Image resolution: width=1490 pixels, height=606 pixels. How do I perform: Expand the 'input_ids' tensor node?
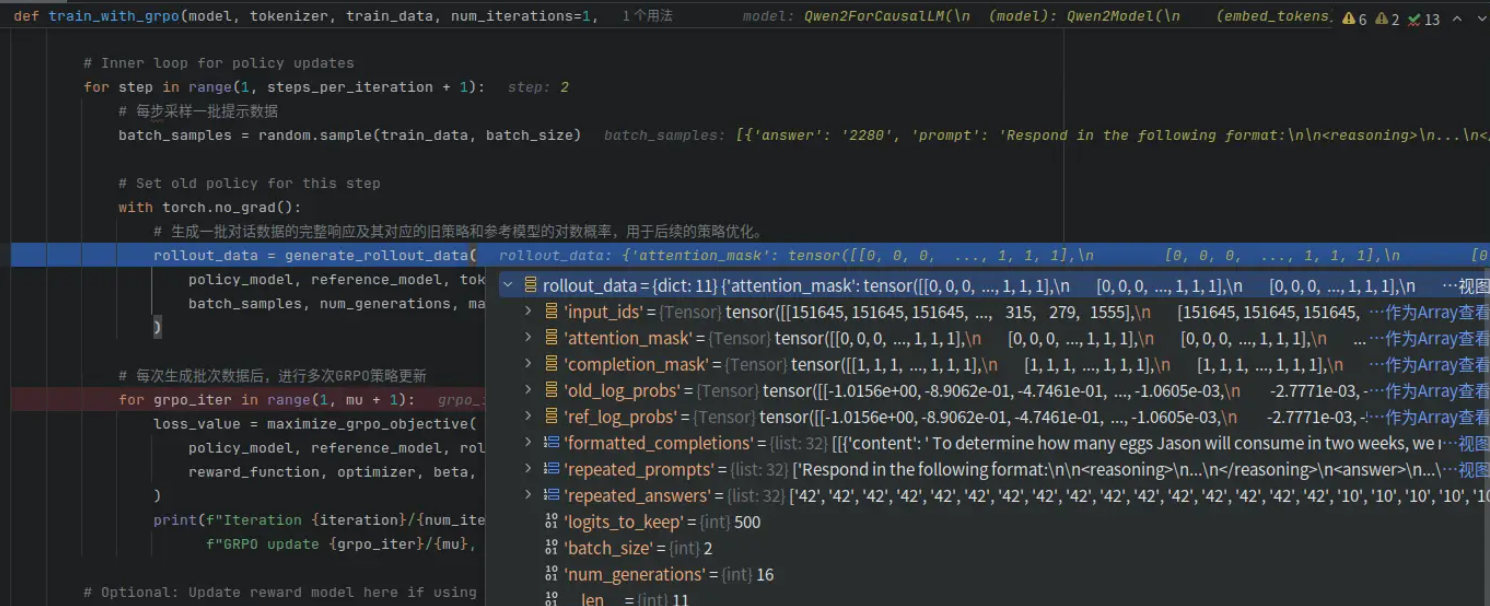point(528,311)
